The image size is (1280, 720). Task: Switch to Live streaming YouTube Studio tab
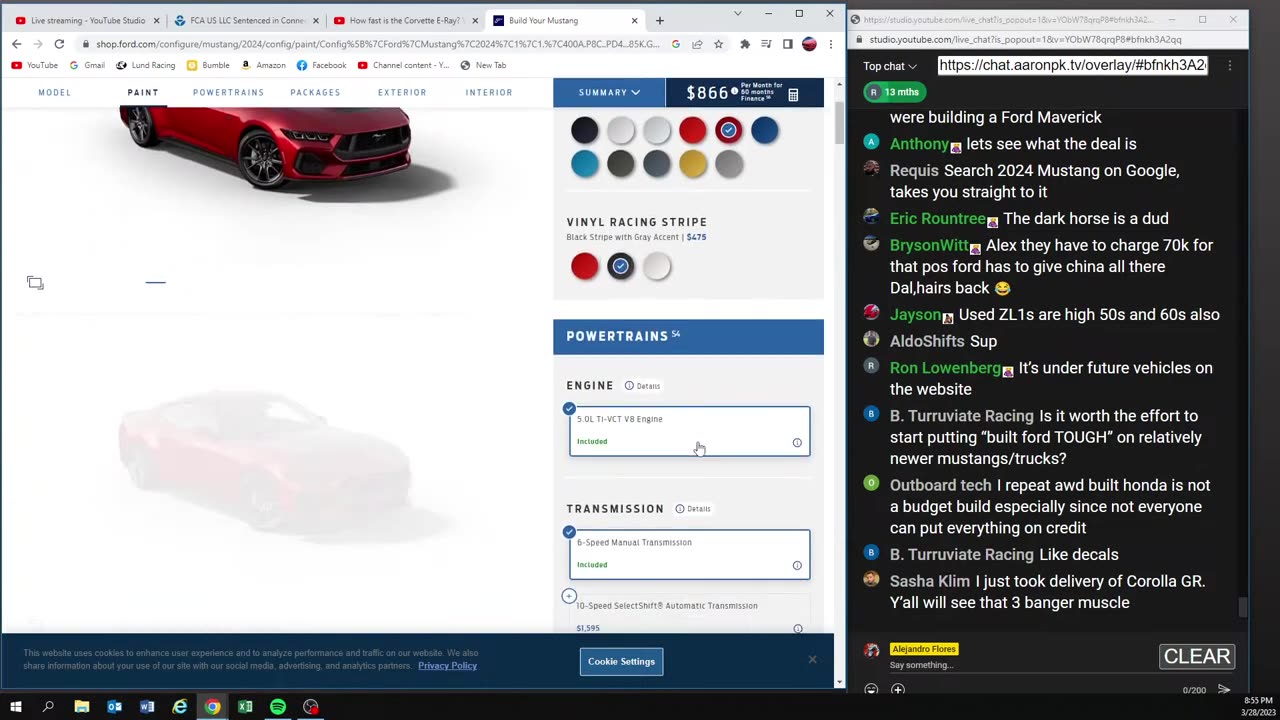85,20
